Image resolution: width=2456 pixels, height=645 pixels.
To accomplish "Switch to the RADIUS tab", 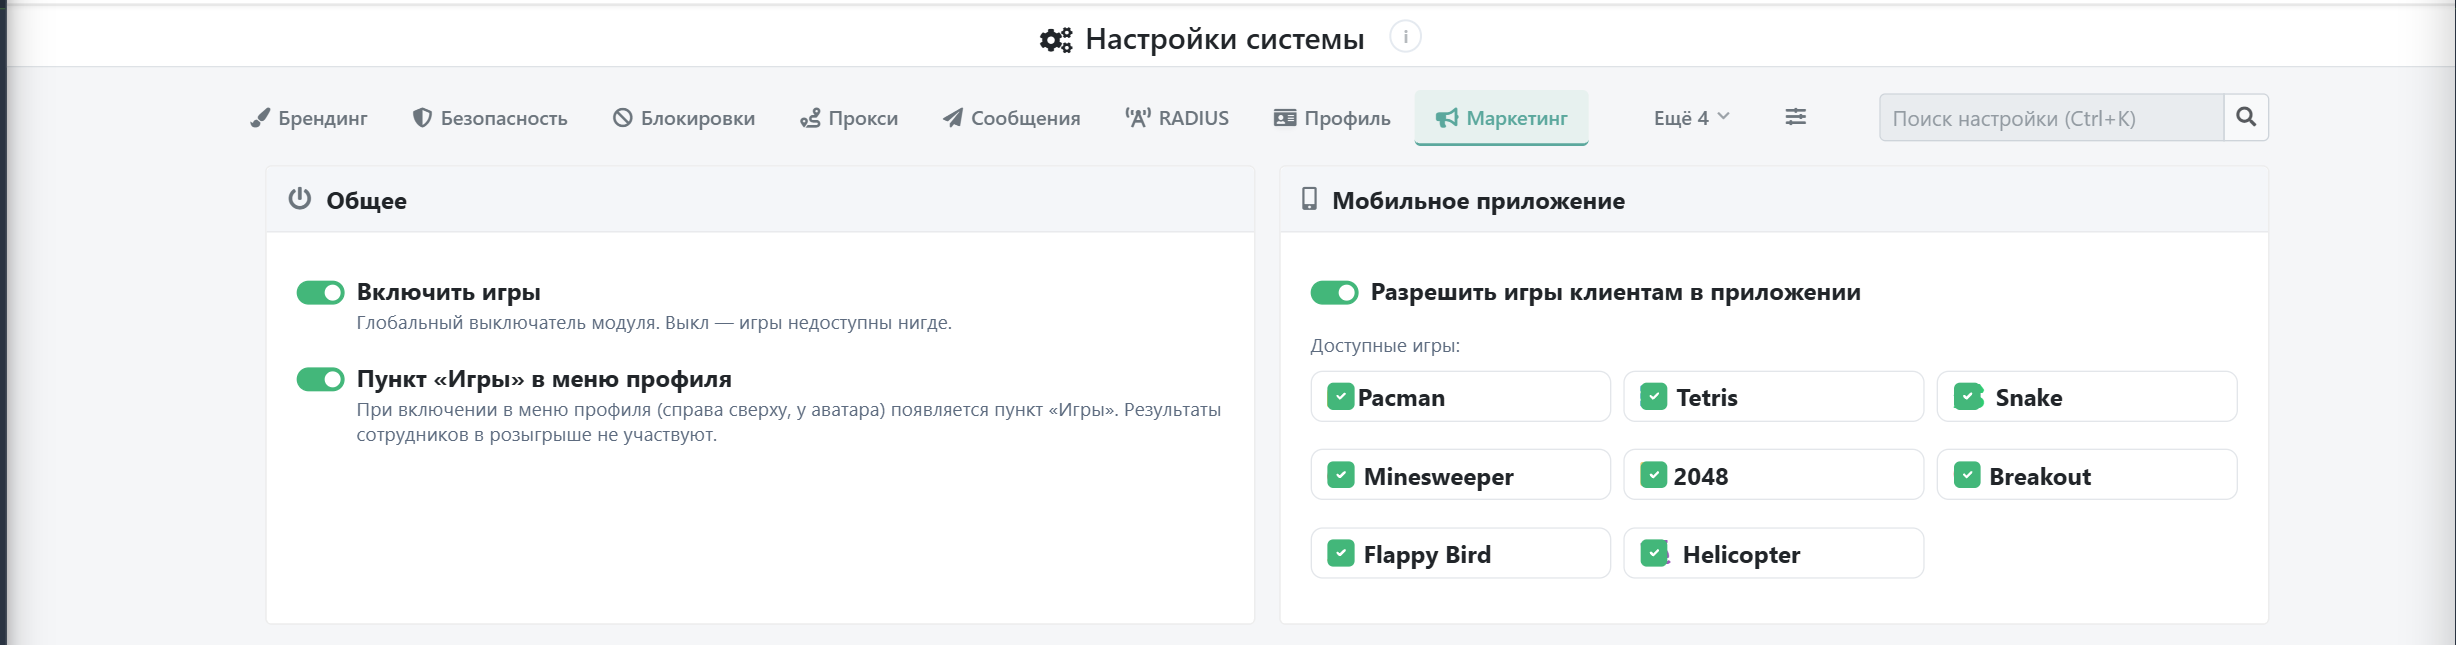I will click(x=1177, y=118).
